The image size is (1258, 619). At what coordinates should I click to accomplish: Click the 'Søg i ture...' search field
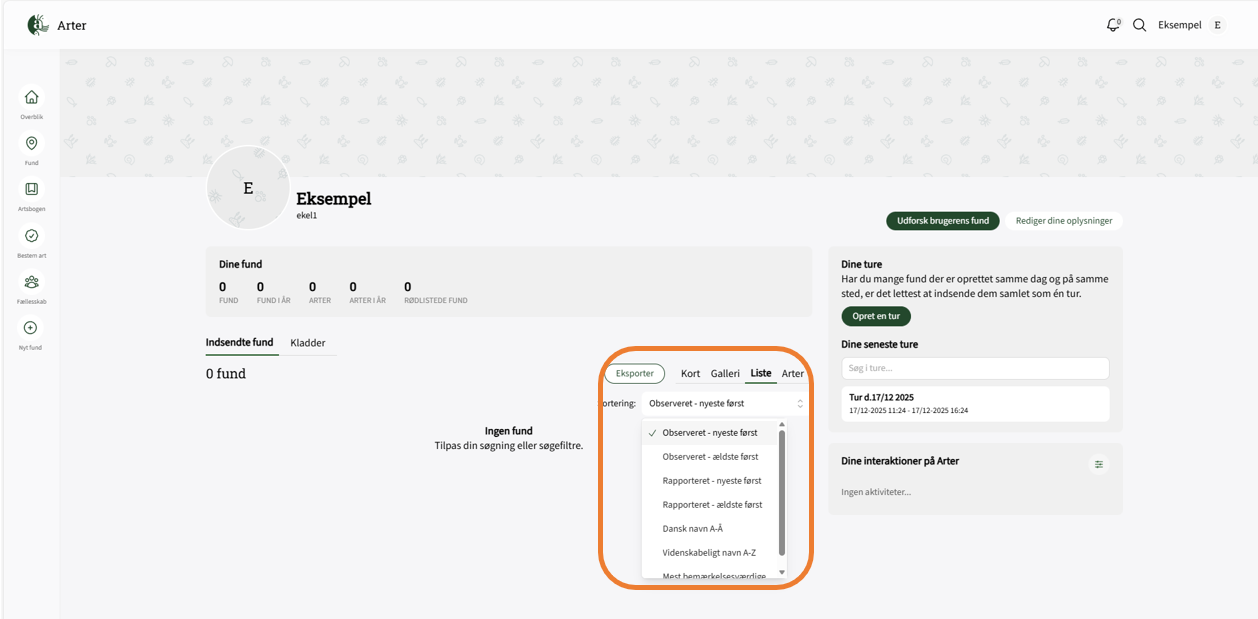(975, 368)
